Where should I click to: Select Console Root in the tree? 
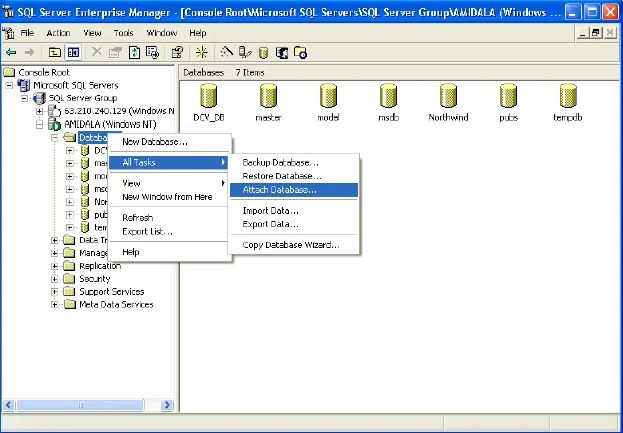coord(44,72)
